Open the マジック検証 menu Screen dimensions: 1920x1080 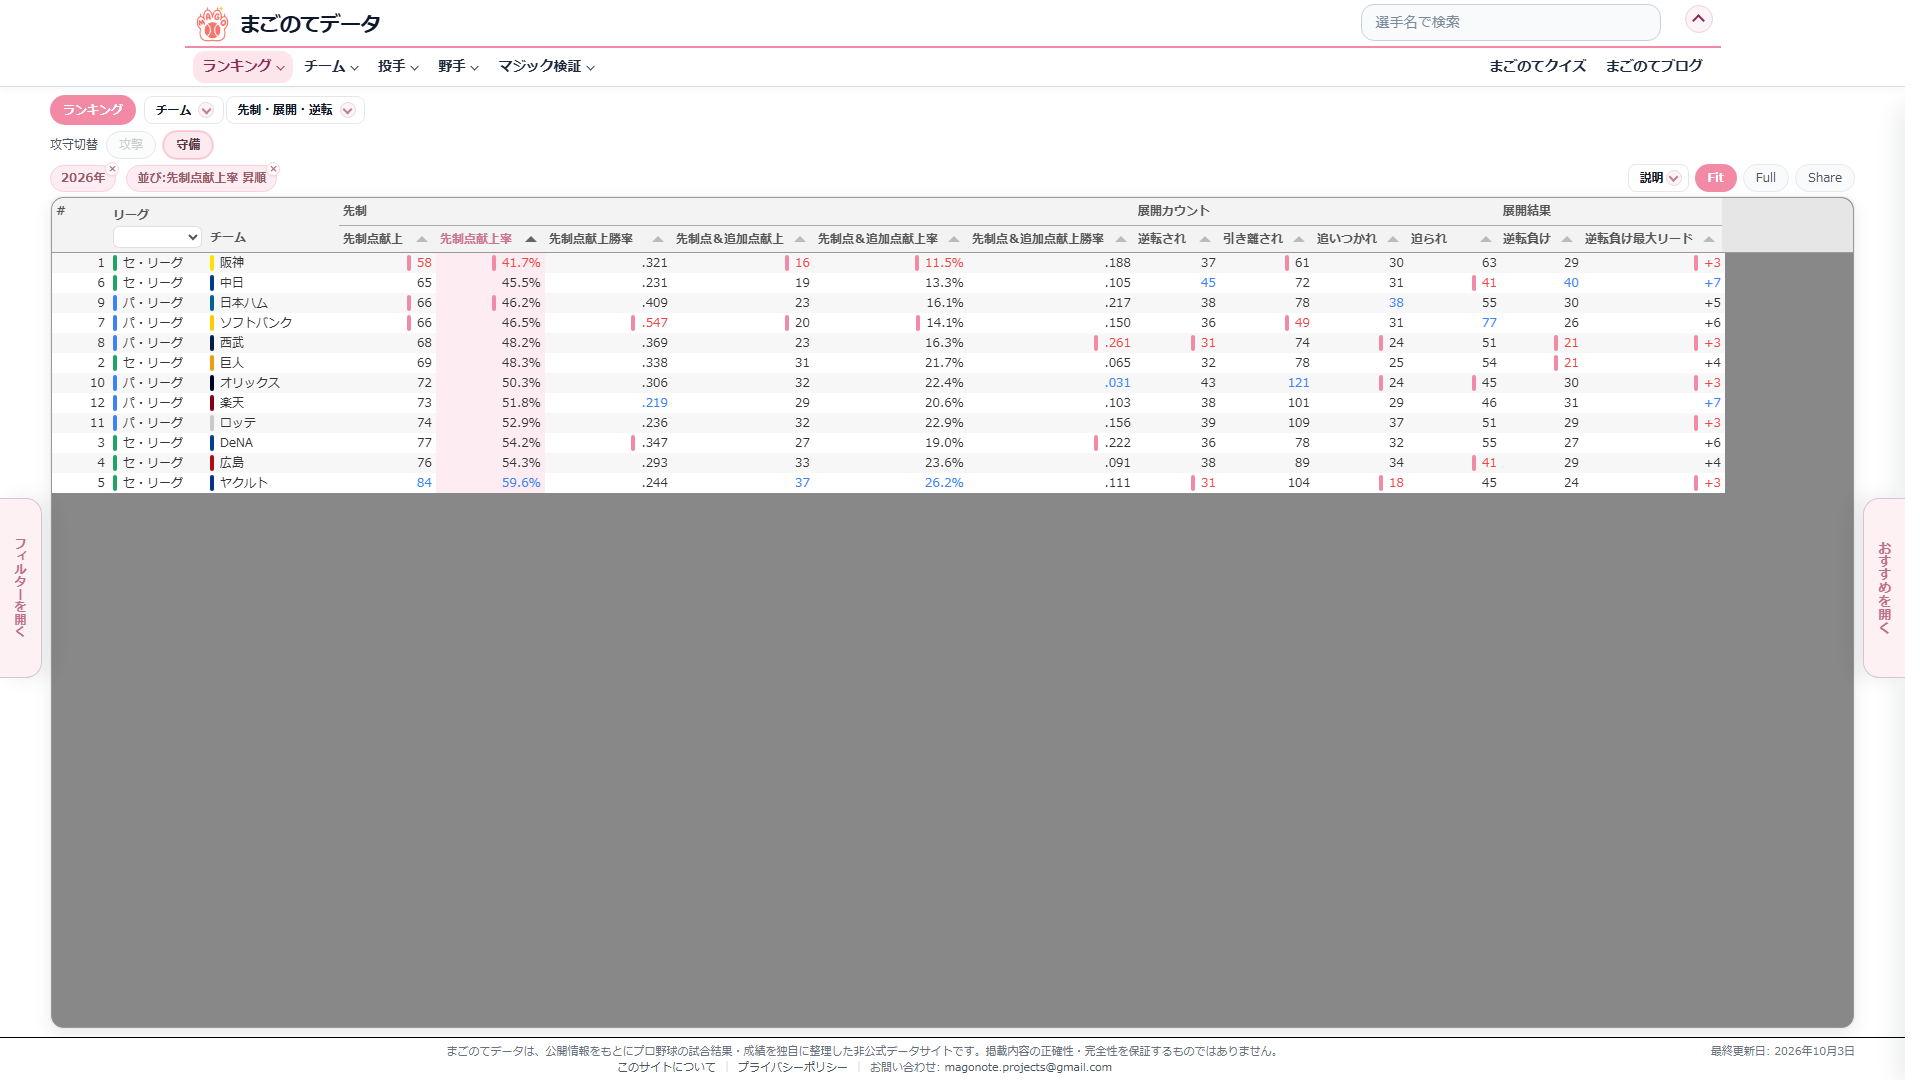coord(547,66)
